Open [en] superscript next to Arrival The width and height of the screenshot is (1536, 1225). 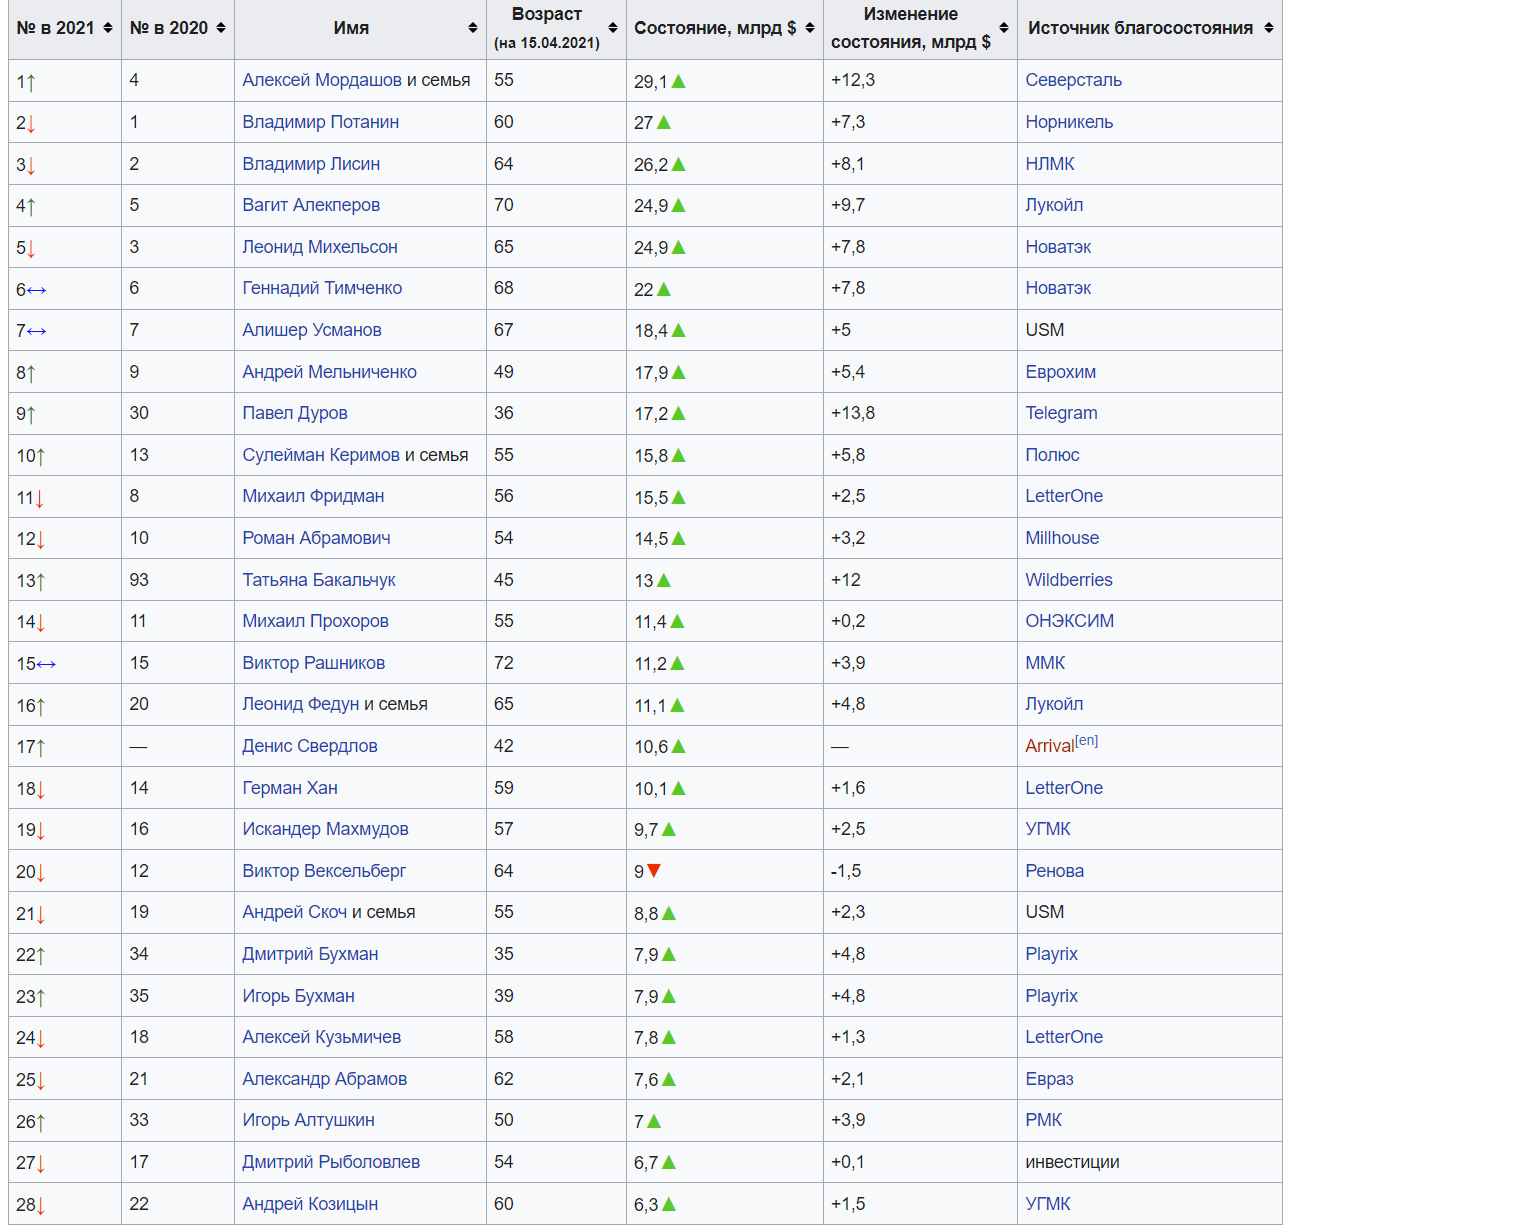coord(1087,741)
